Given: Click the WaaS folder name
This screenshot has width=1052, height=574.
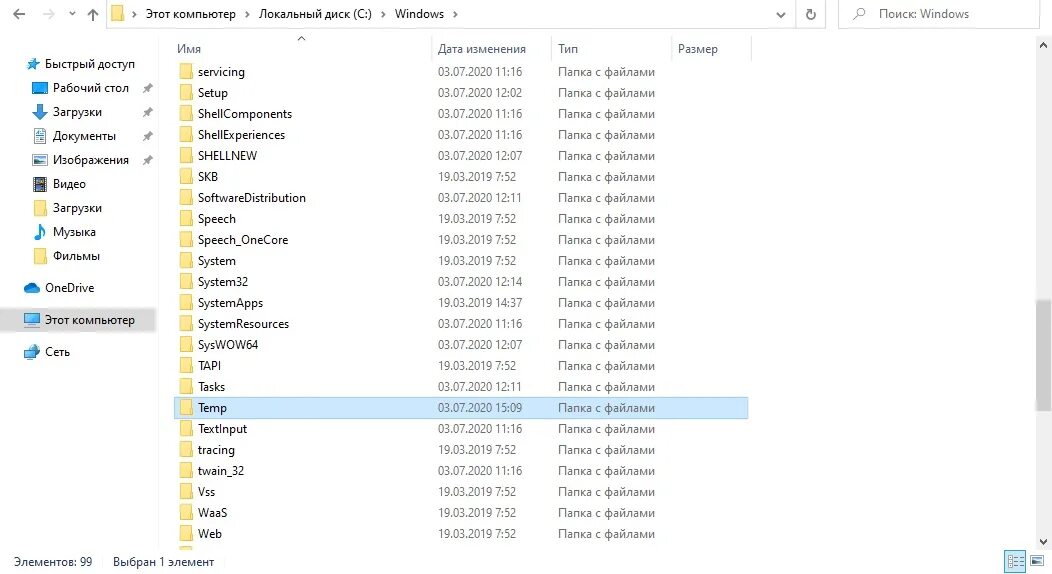Looking at the screenshot, I should point(212,513).
